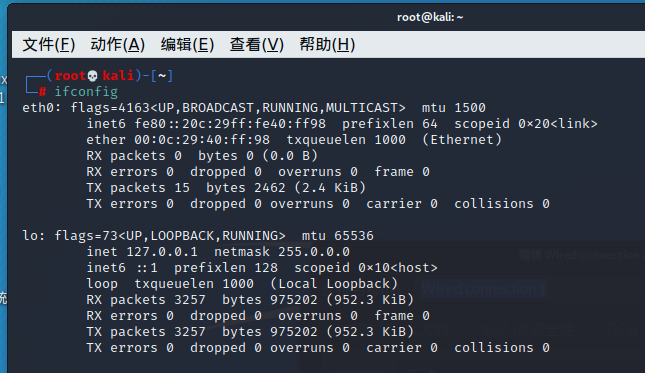Open the 查看(V) menu

[x=257, y=44]
